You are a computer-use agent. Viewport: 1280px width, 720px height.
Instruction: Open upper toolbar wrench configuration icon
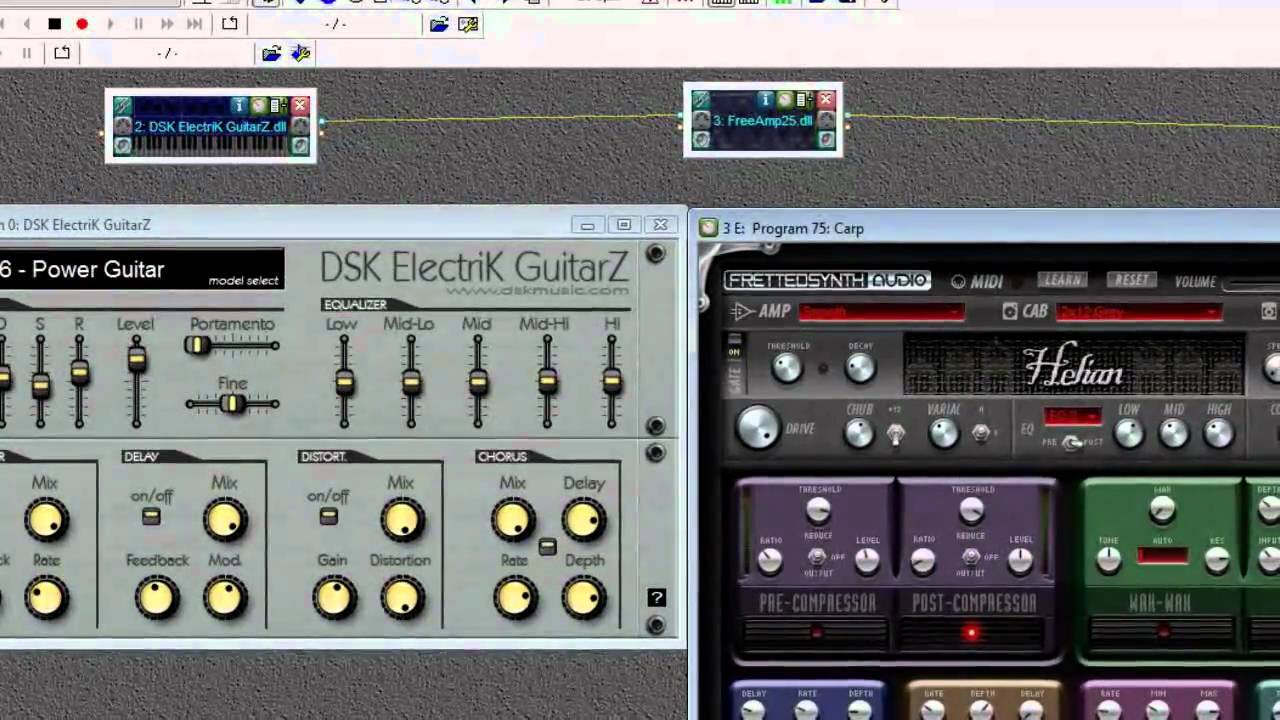coord(467,24)
